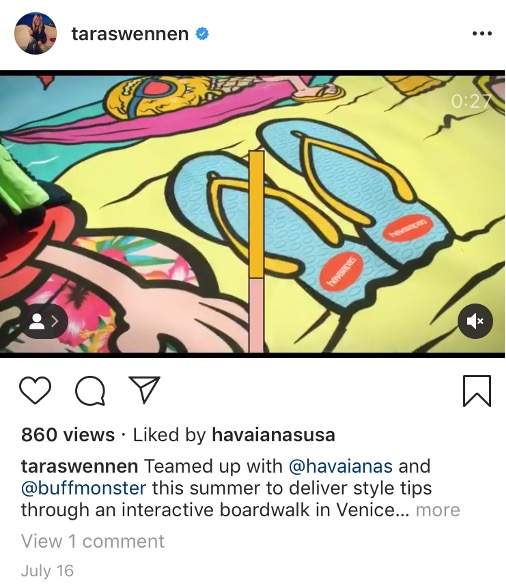Tap the 0:27 video timer
The image size is (506, 584).
[471, 101]
